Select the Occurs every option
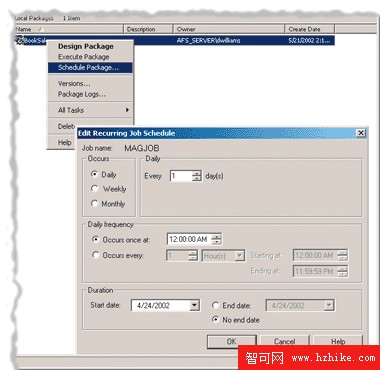 95,255
